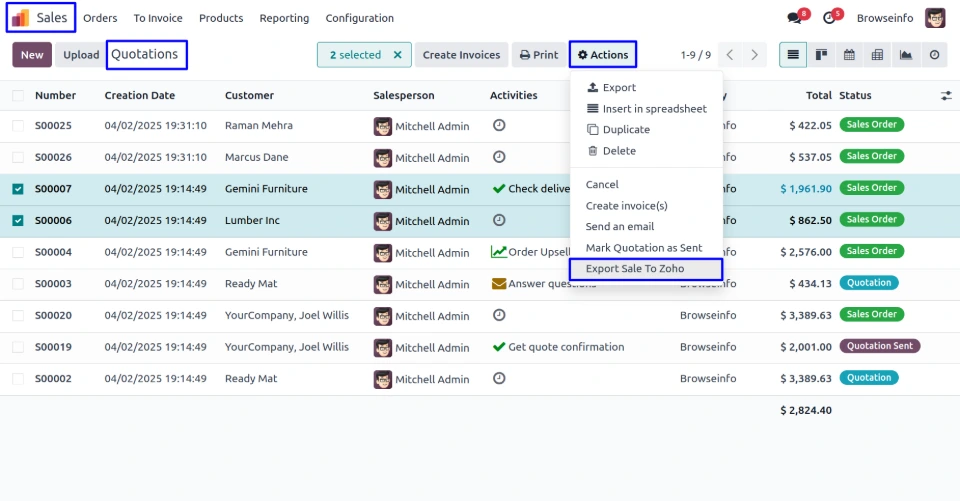Viewport: 960px width, 501px height.
Task: Open optional columns settings icon
Action: (x=946, y=96)
